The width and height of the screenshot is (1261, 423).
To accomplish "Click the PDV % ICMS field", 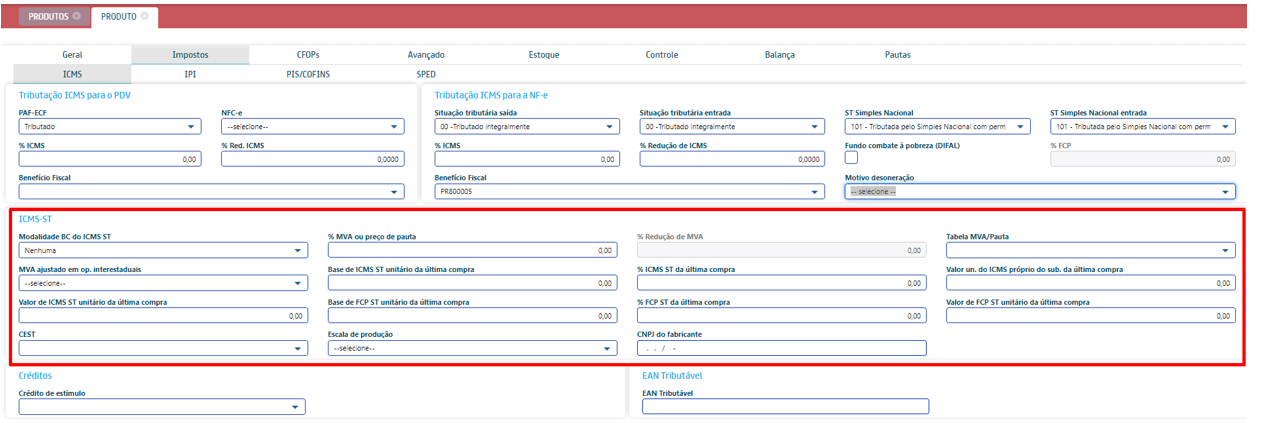I will 110,159.
